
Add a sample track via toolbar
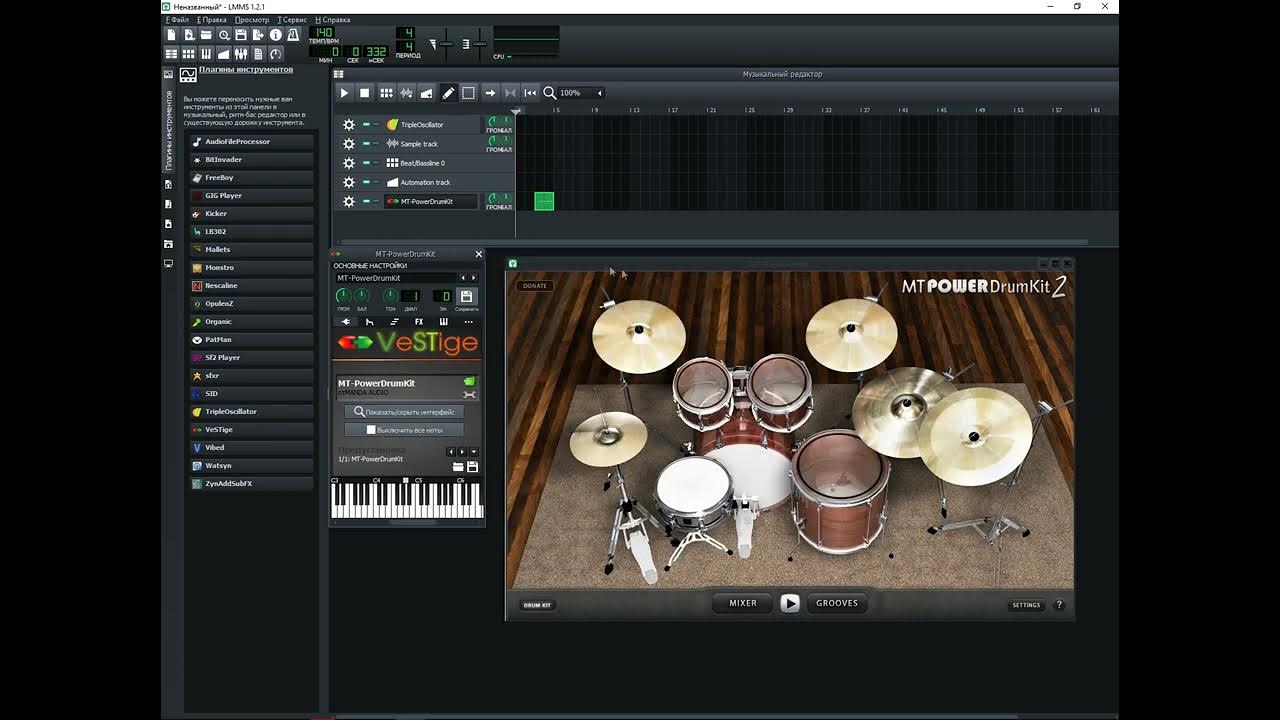click(x=406, y=93)
